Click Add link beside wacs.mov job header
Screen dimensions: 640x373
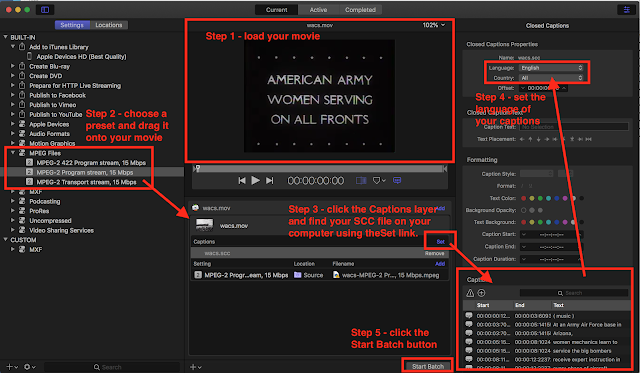(440, 208)
